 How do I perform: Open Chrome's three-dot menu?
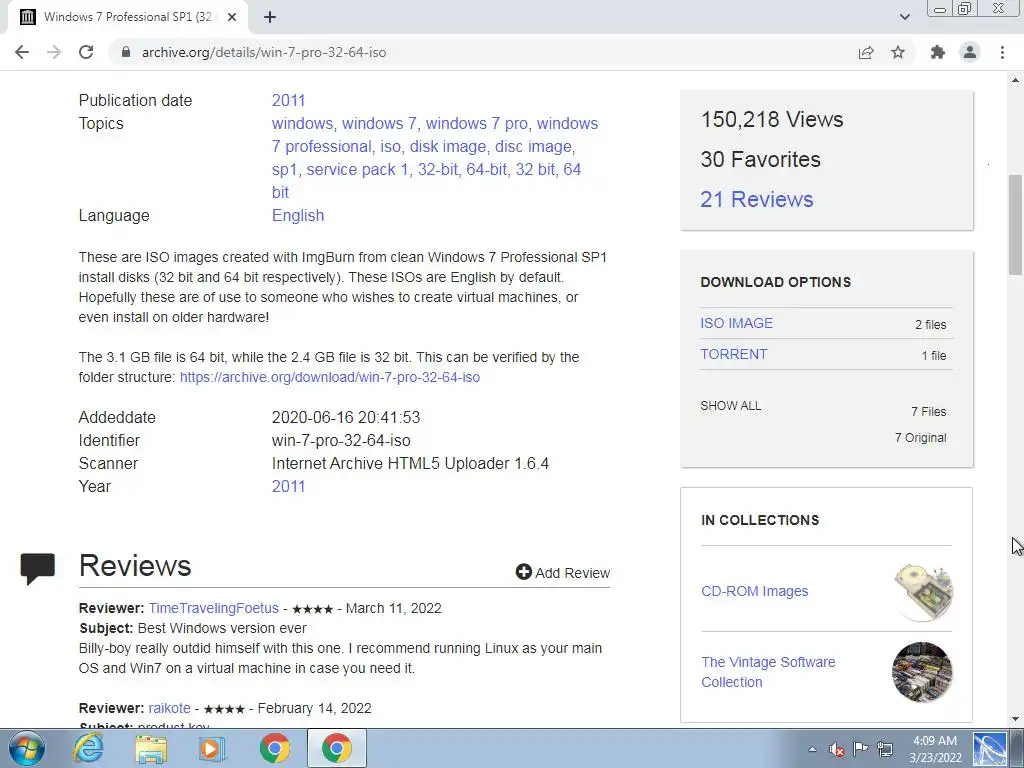point(1002,52)
